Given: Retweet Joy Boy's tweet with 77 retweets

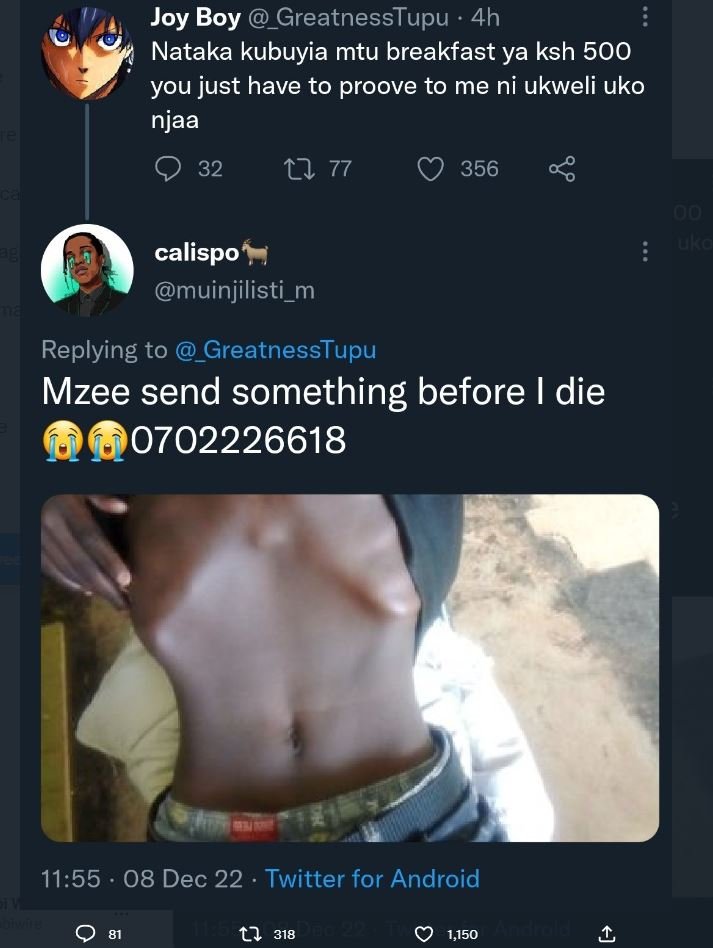Looking at the screenshot, I should click(299, 169).
